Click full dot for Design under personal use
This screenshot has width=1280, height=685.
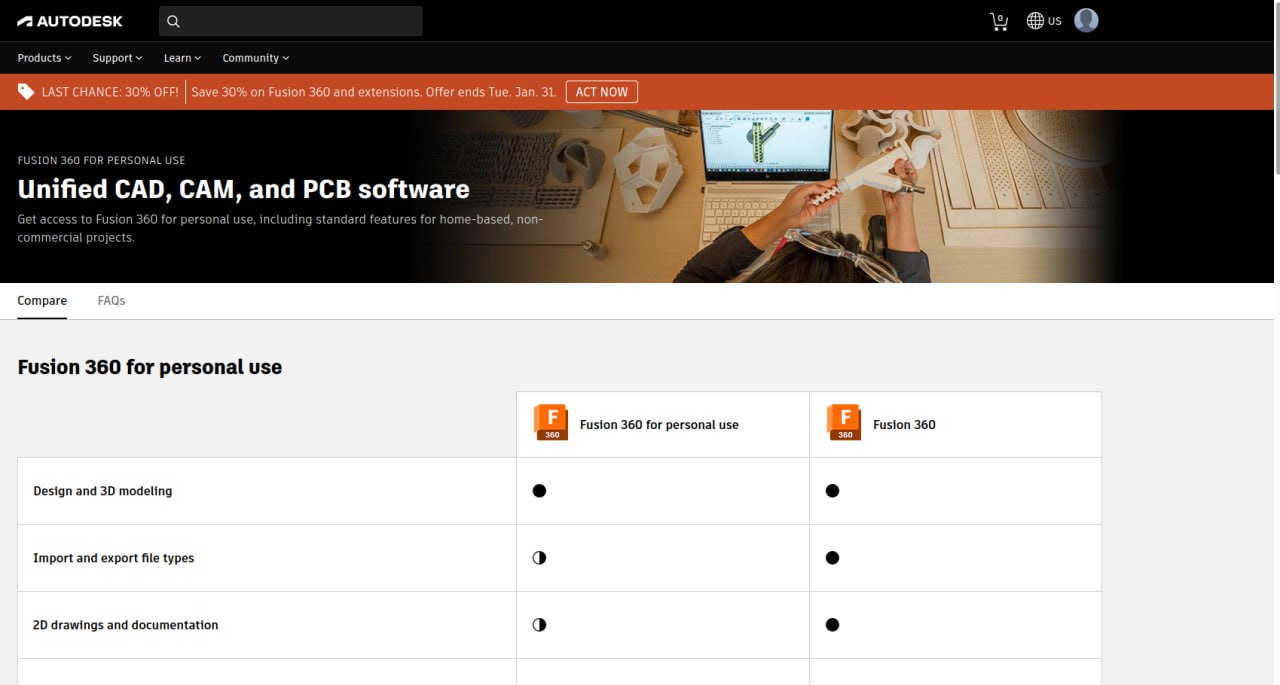[539, 491]
